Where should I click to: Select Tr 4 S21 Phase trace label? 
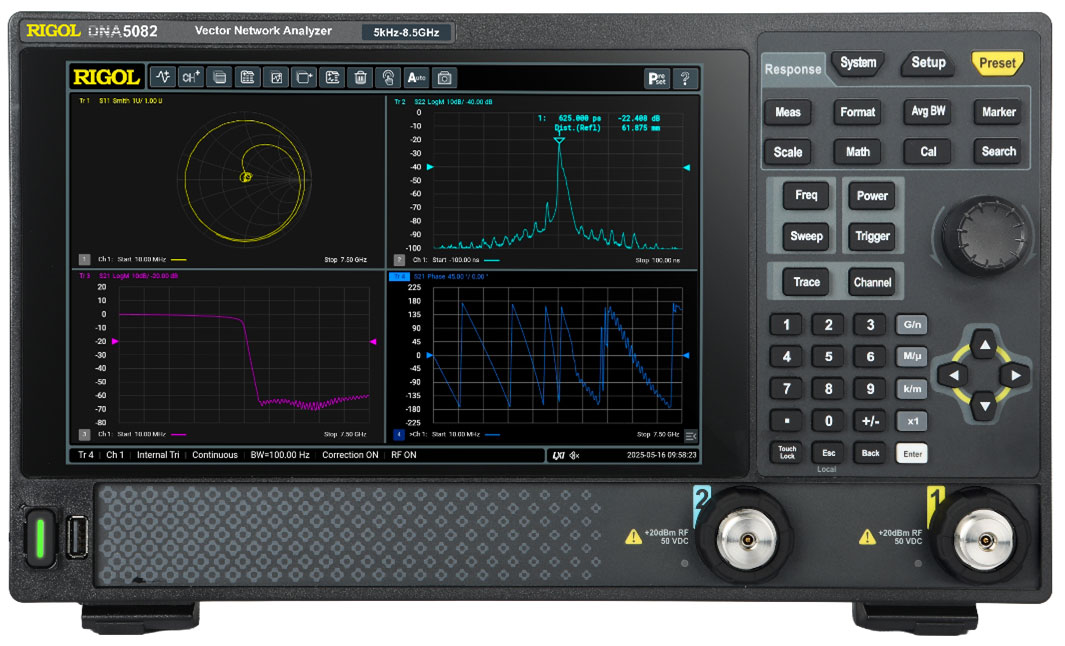[440, 276]
